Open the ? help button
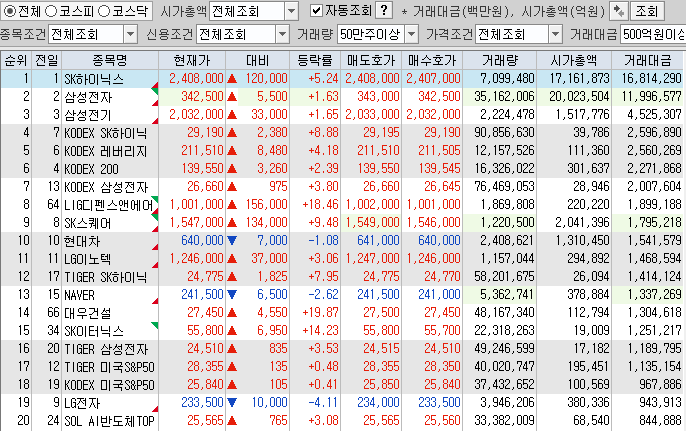The width and height of the screenshot is (686, 431). (x=384, y=11)
